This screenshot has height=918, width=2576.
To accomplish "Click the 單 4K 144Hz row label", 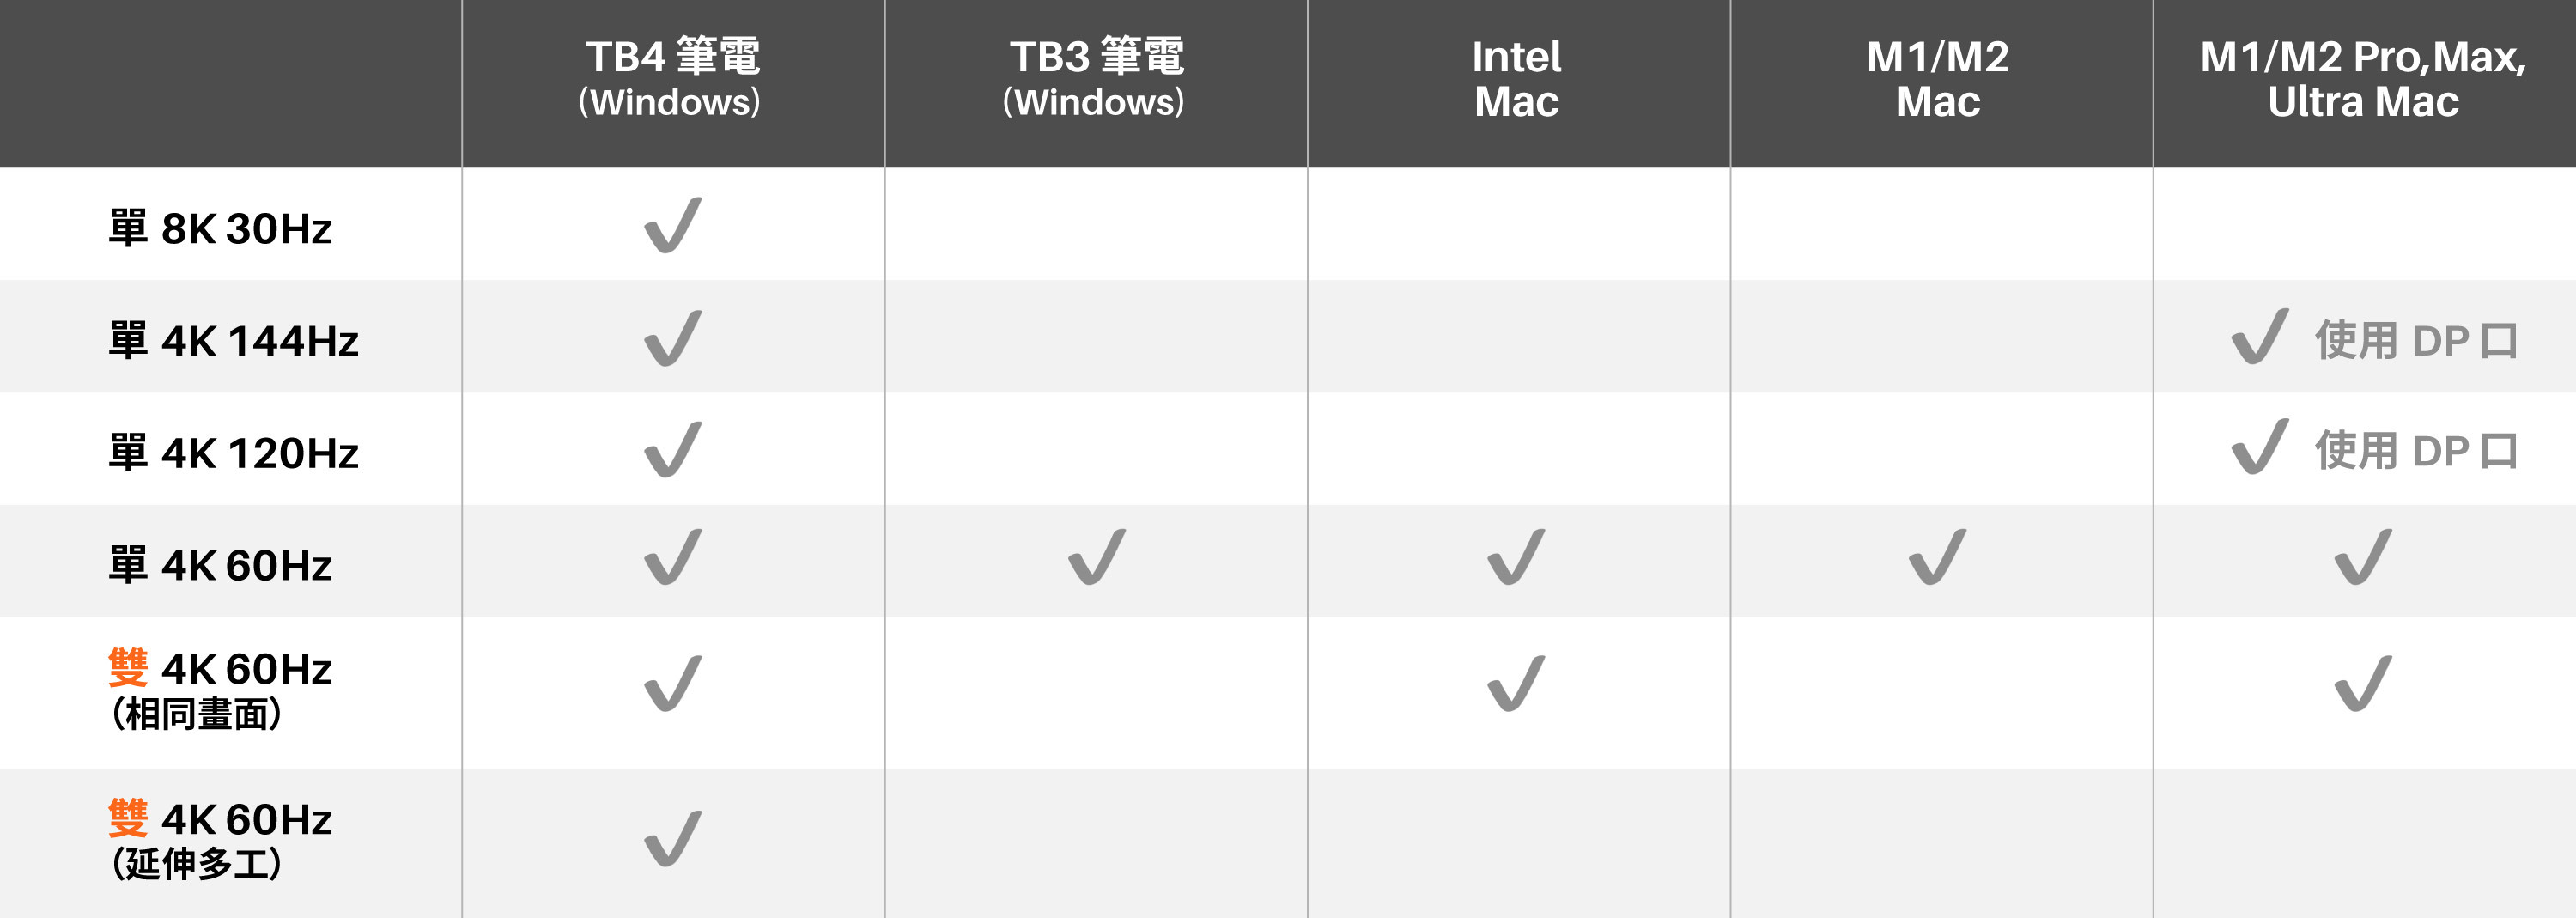I will 233,341.
